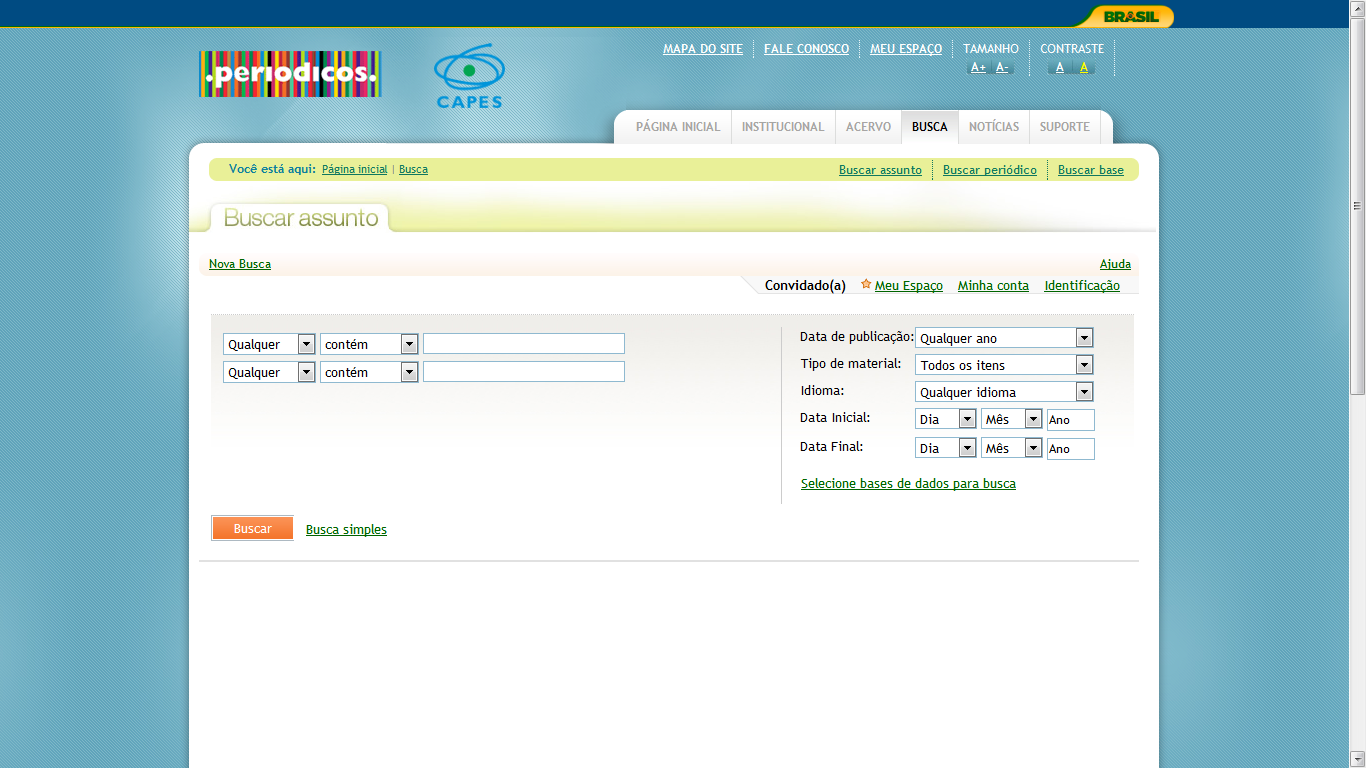The height and width of the screenshot is (768, 1366).
Task: Decrease font size with A- button
Action: point(1002,68)
